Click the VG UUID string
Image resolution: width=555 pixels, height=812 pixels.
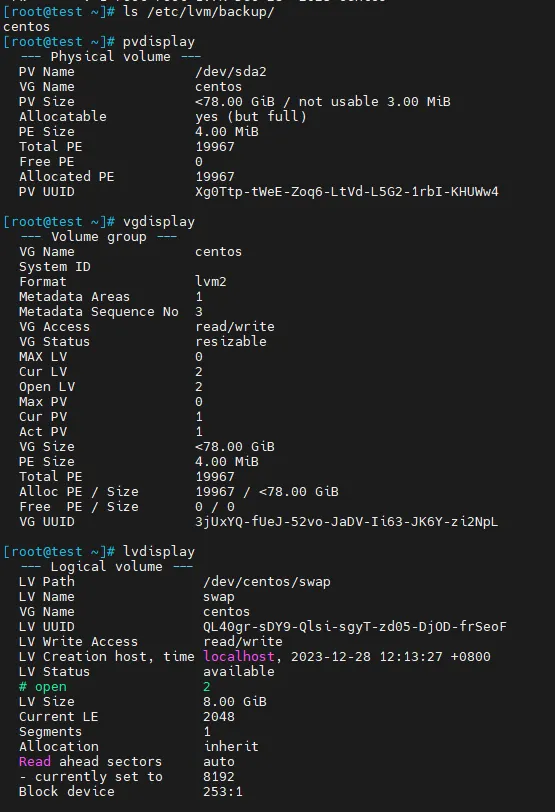coord(347,521)
